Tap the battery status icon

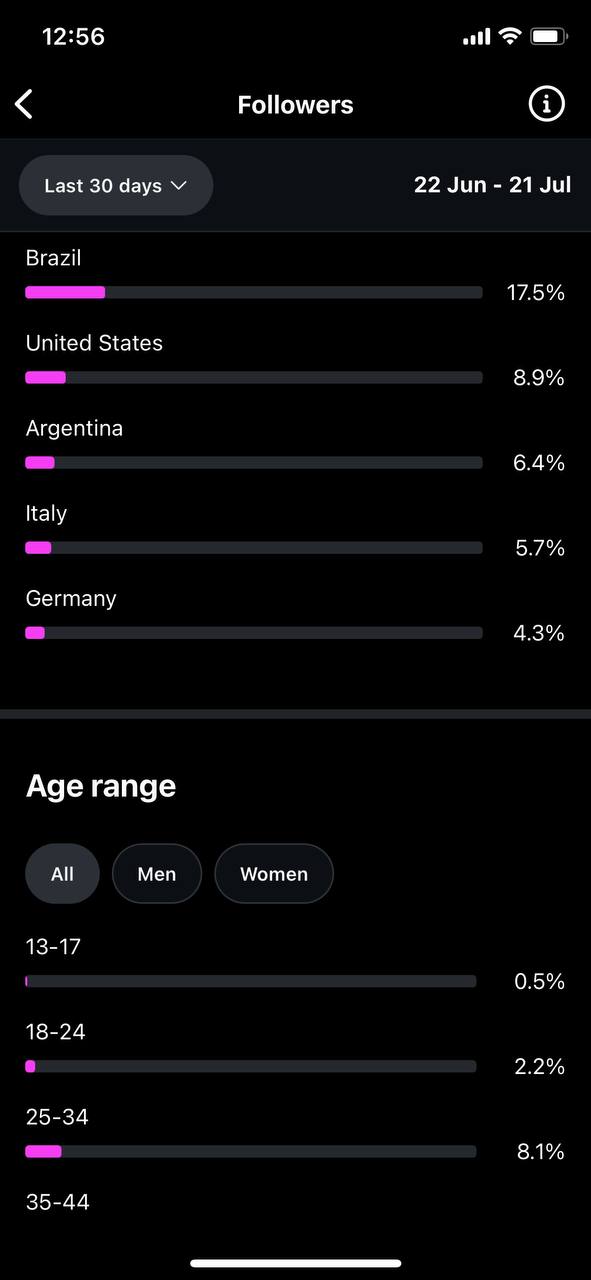click(x=549, y=37)
